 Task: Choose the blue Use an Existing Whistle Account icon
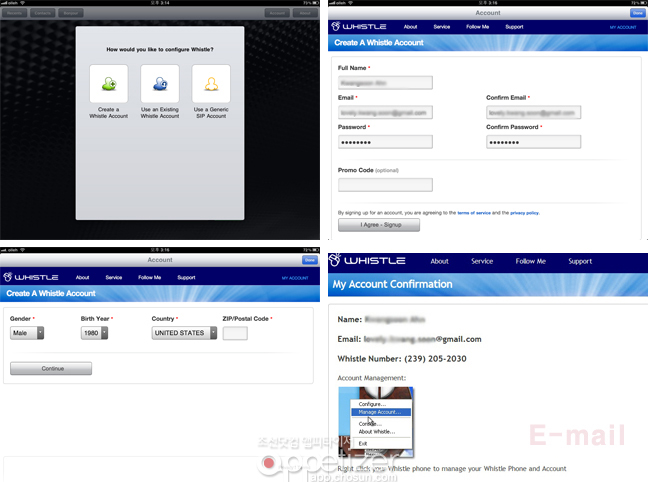(160, 84)
